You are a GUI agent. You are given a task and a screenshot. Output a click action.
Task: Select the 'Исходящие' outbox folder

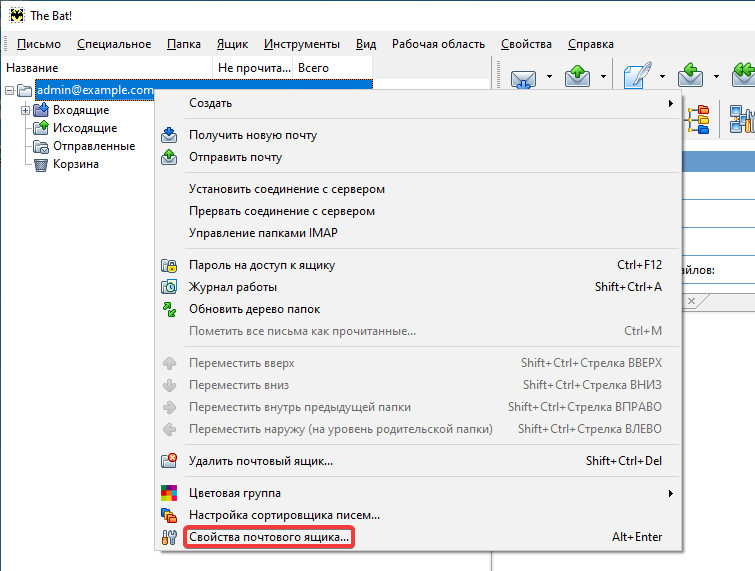click(84, 128)
